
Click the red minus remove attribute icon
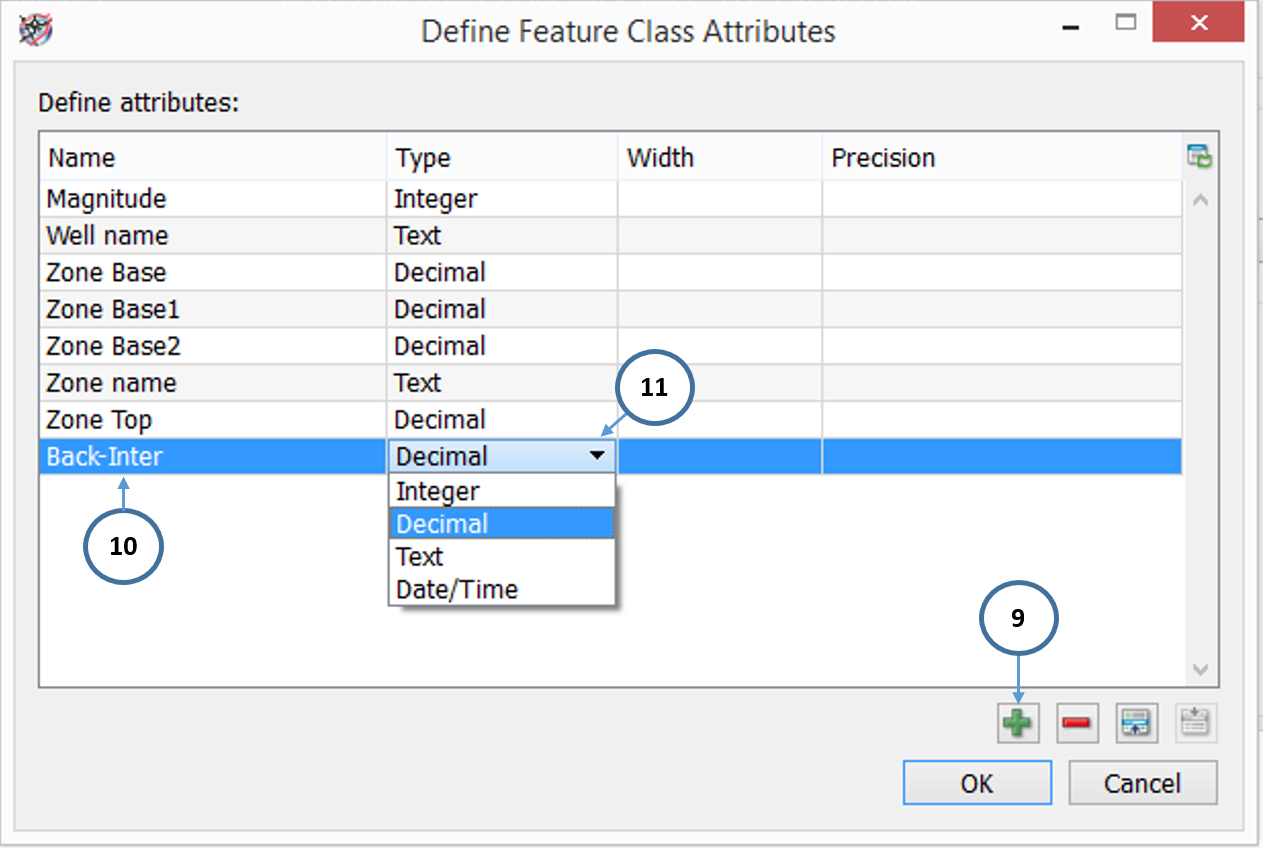click(1077, 722)
